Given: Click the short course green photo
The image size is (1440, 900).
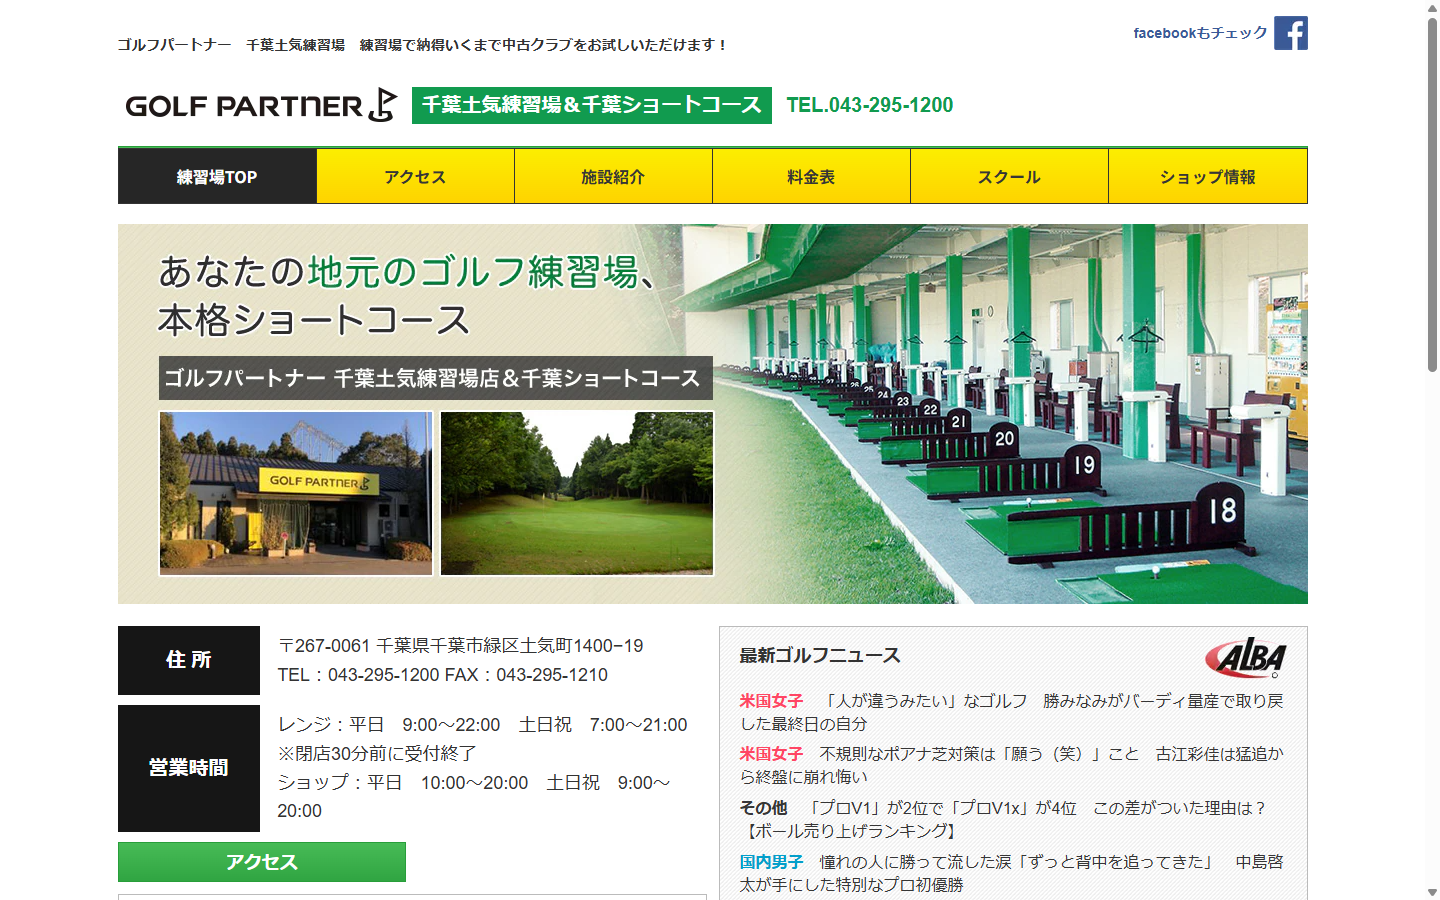Looking at the screenshot, I should coord(577,493).
